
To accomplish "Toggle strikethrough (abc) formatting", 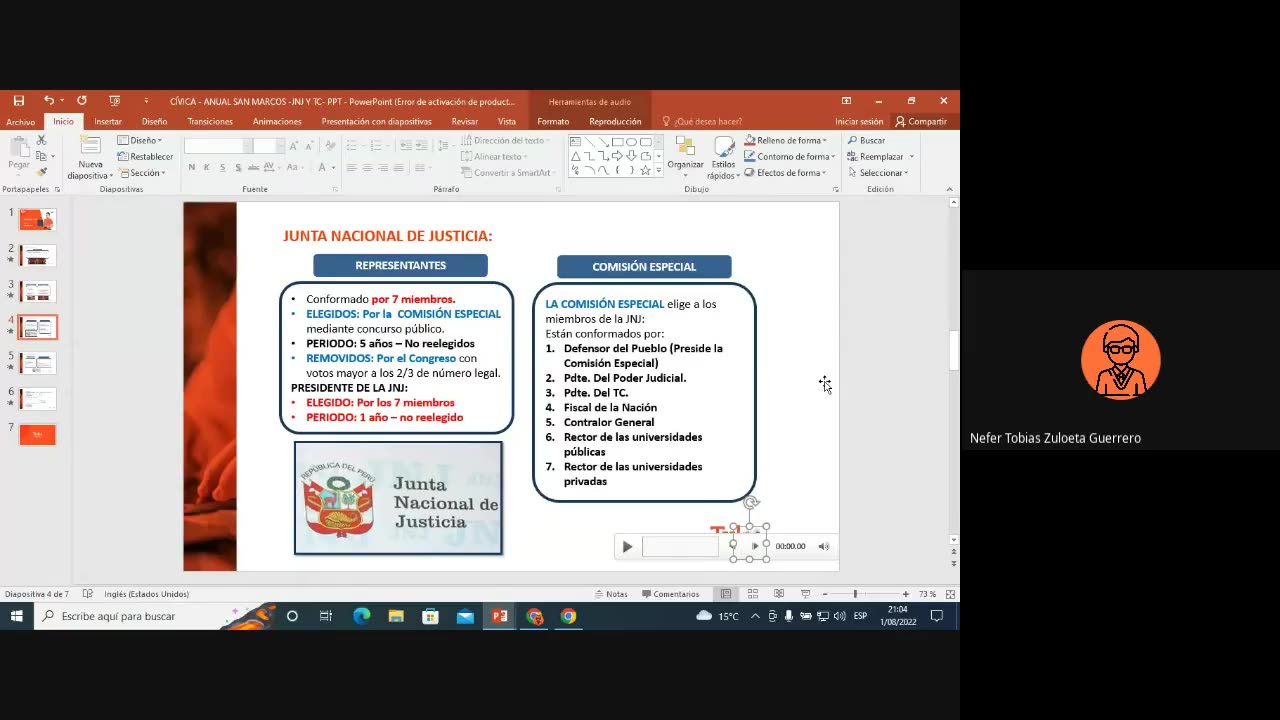I will pyautogui.click(x=254, y=168).
